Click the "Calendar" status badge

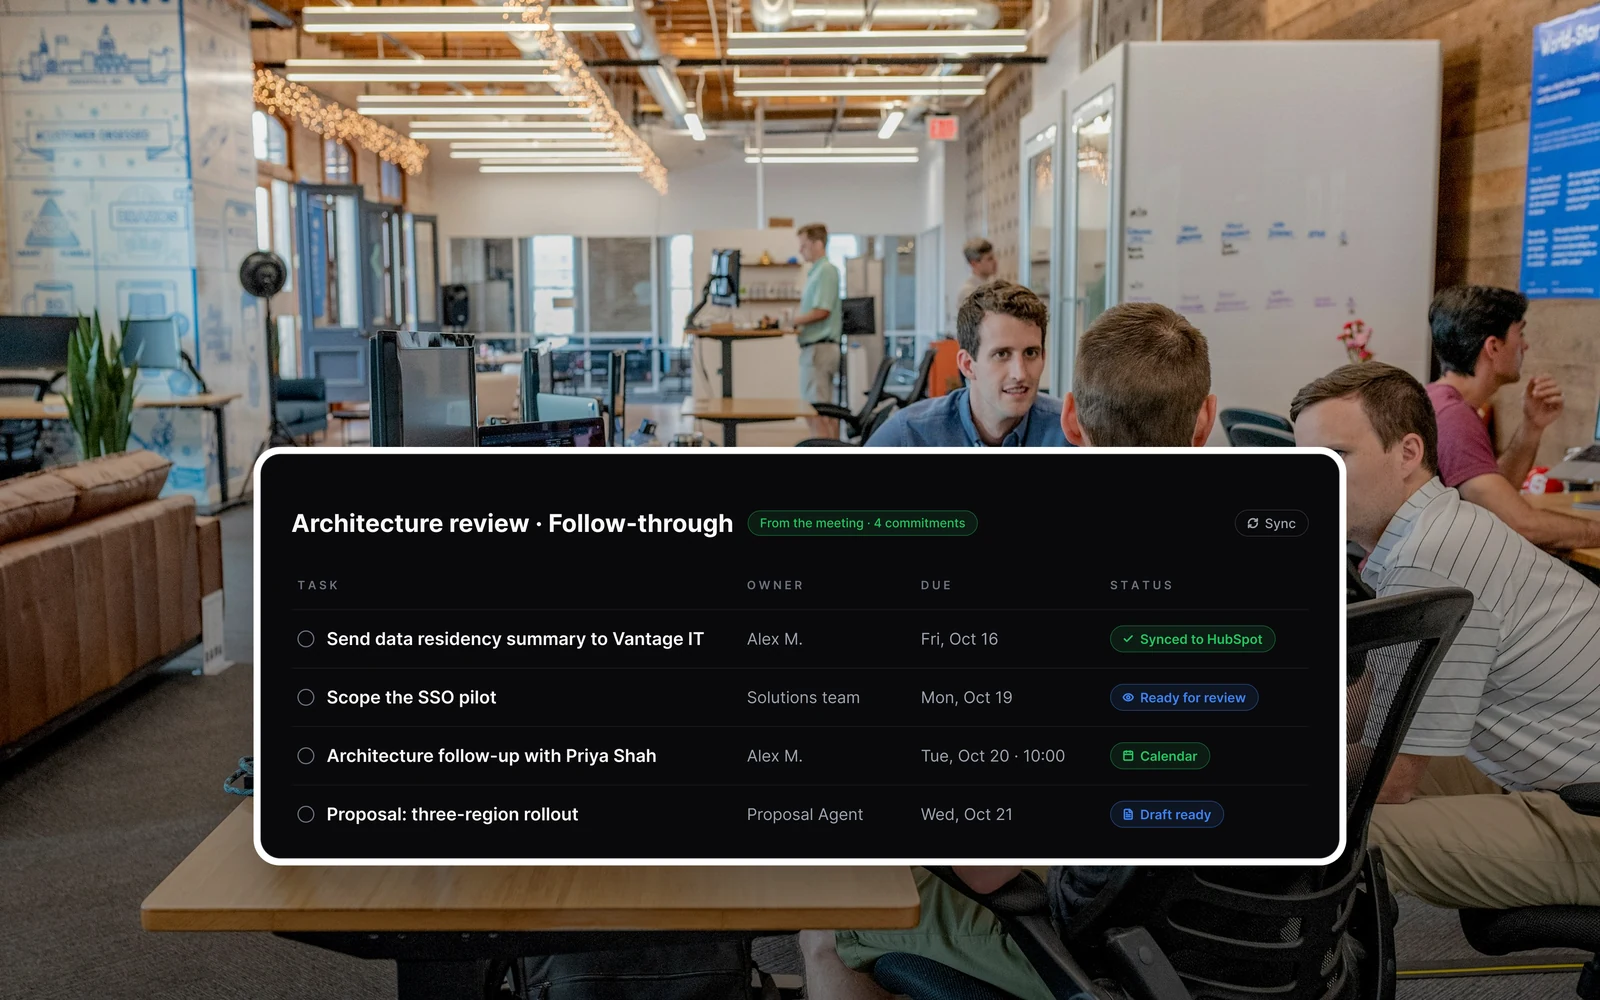[x=1160, y=756]
